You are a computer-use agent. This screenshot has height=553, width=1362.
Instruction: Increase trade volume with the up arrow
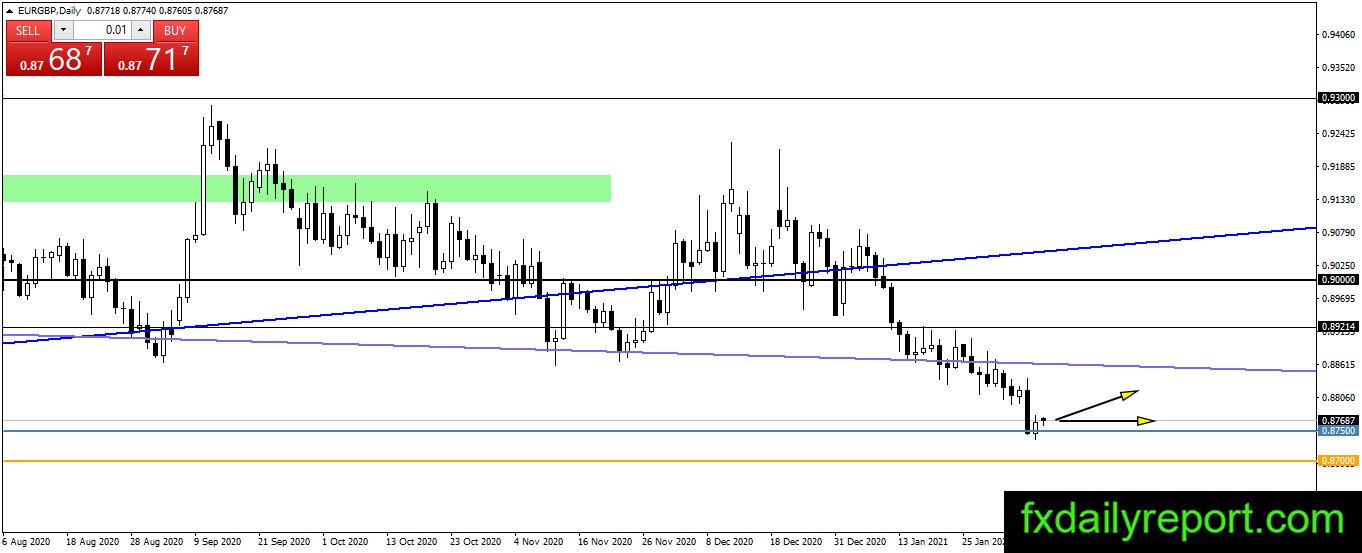pos(141,31)
